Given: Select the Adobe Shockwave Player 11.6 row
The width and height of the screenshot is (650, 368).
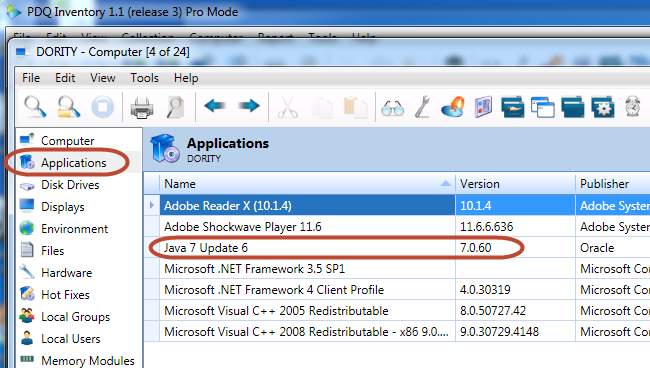Looking at the screenshot, I should (x=397, y=226).
